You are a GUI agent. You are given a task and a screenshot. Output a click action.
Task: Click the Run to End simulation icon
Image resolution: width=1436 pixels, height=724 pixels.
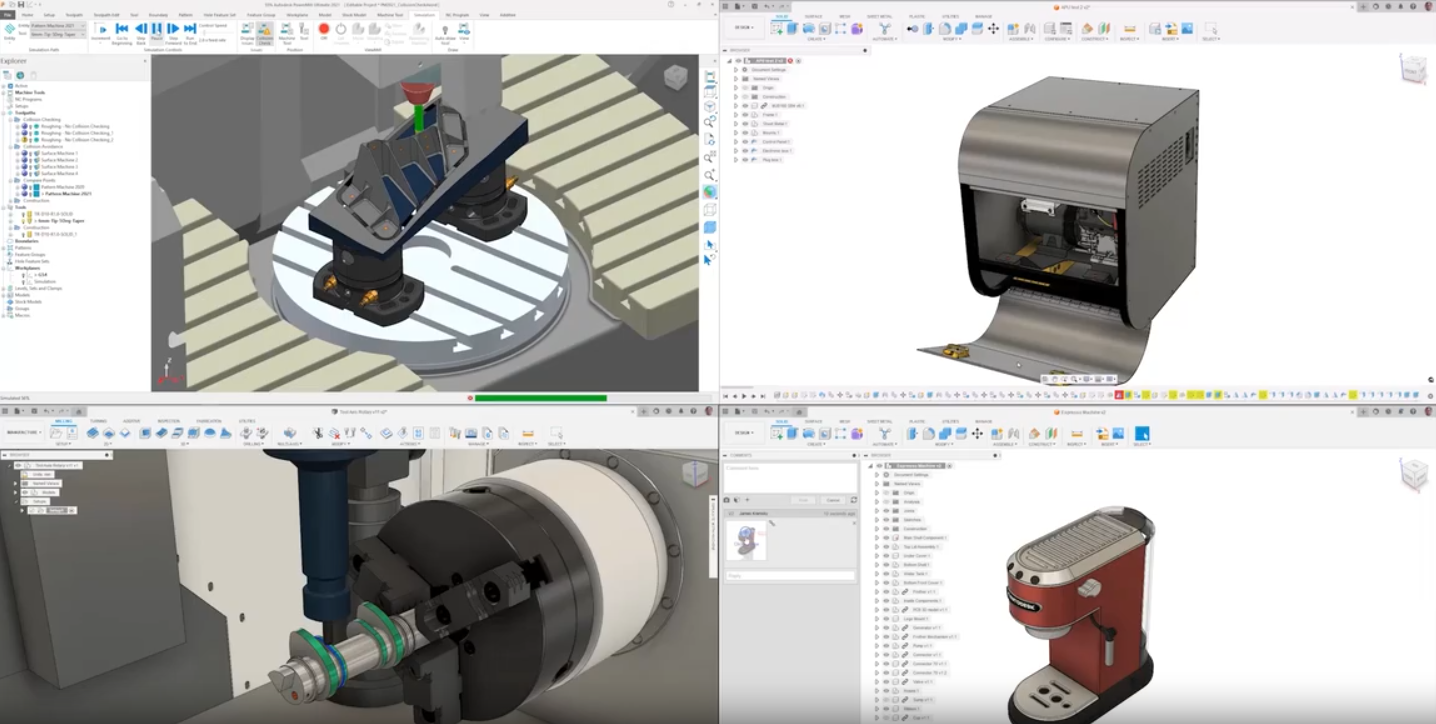pos(190,31)
